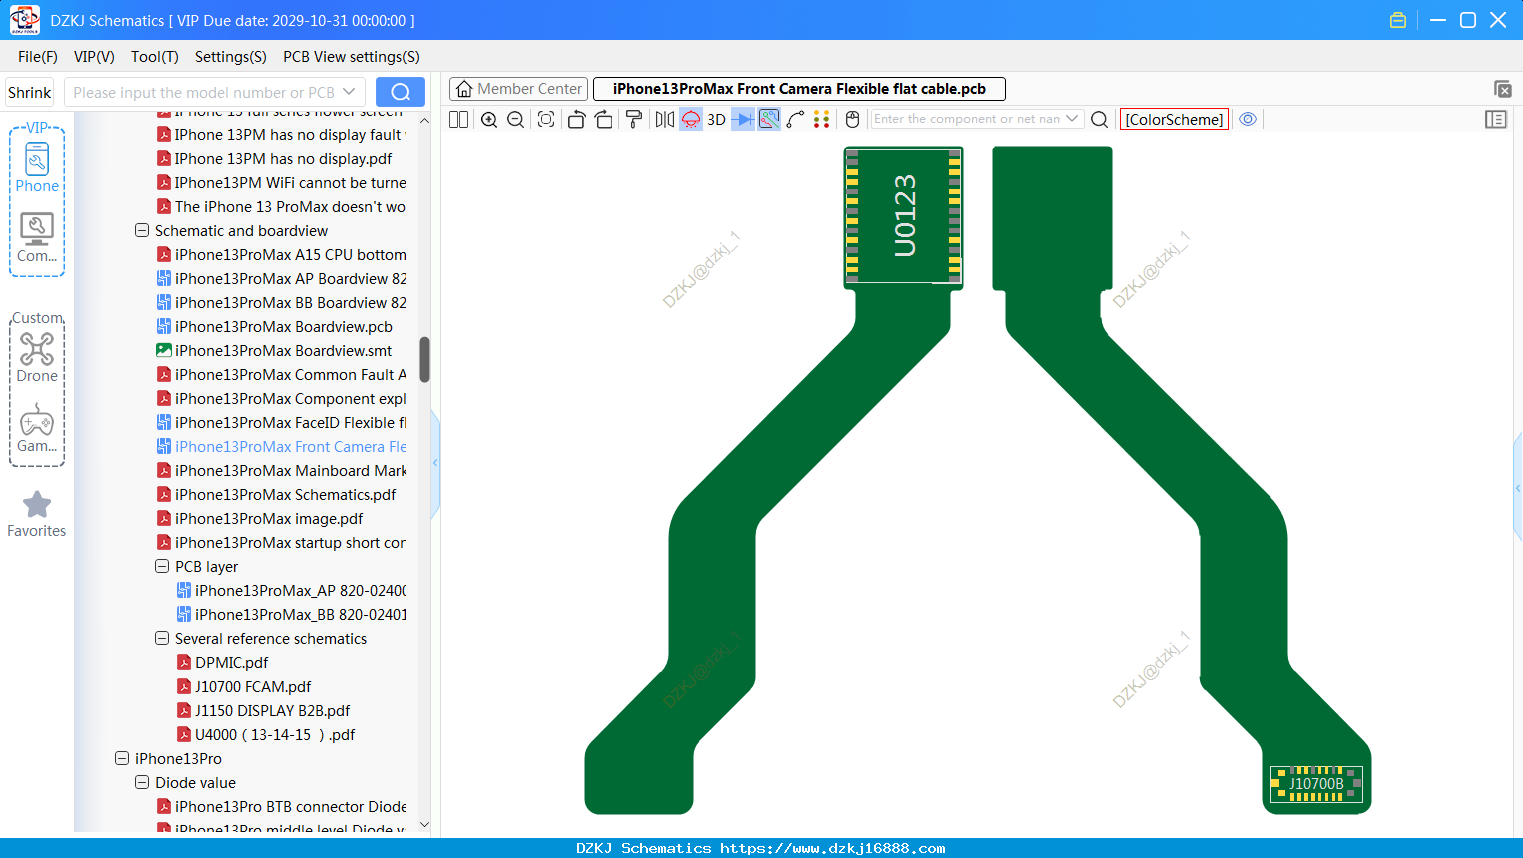Toggle the split view layout icon
The image size is (1523, 858).
(458, 119)
